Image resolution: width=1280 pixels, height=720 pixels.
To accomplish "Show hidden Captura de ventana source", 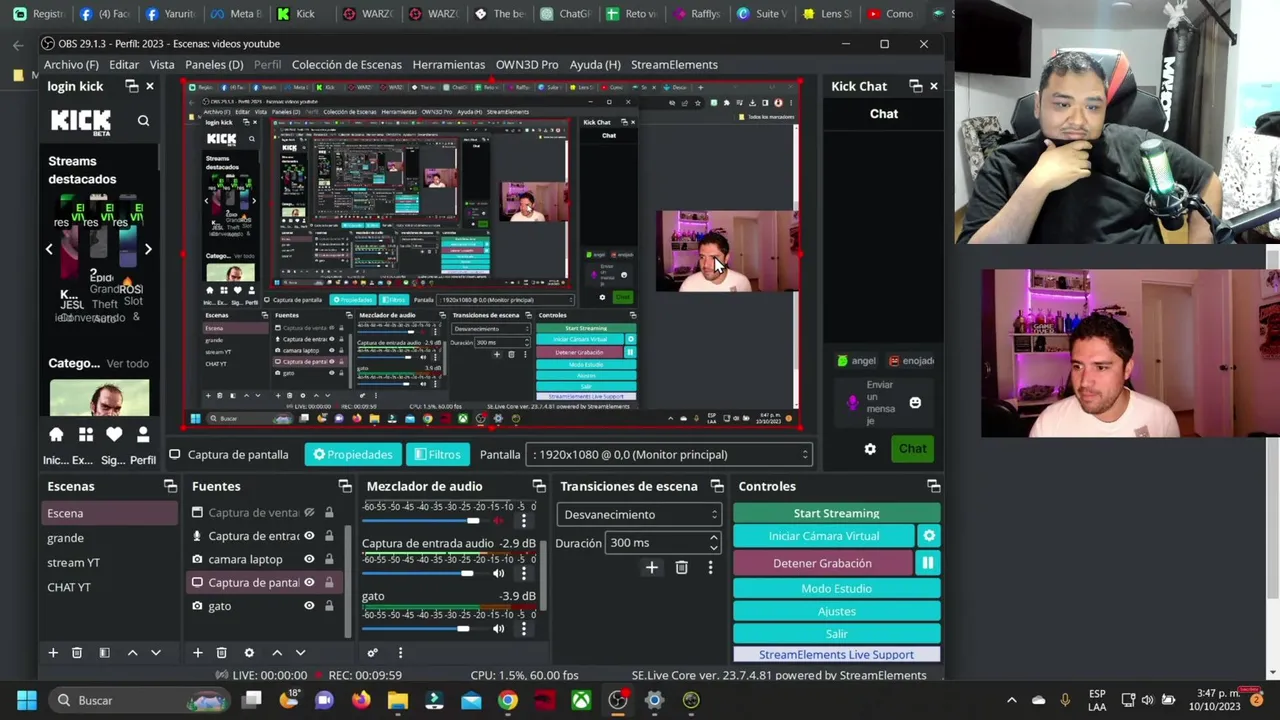I will tap(309, 513).
